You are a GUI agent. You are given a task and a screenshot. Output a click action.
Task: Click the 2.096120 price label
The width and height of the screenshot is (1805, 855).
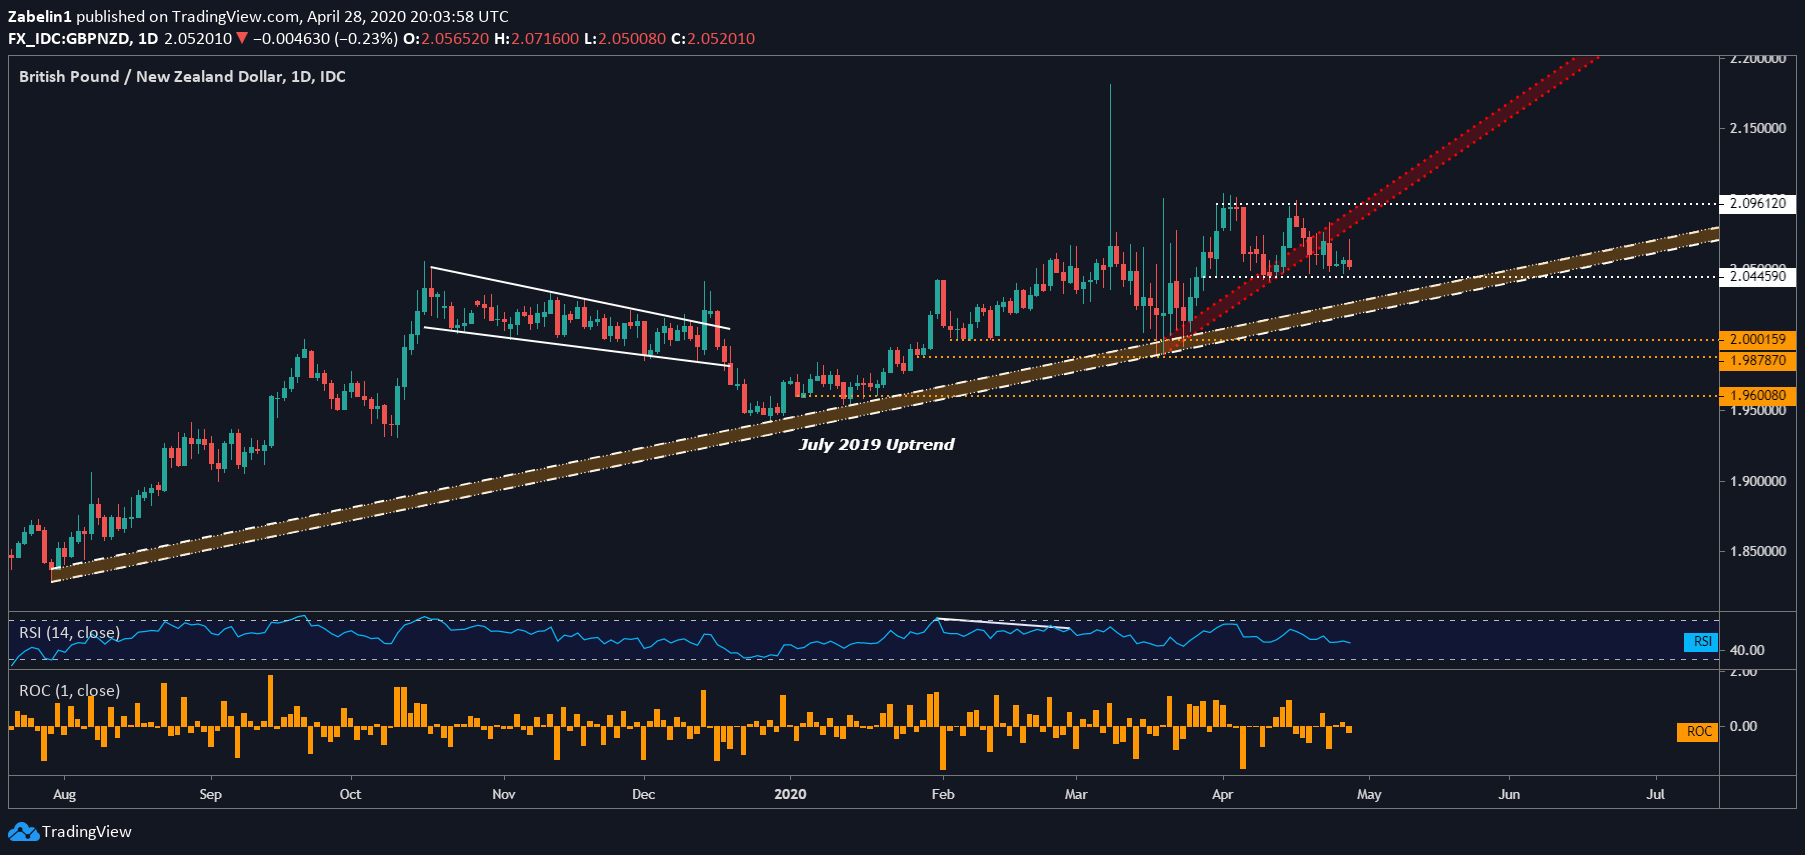point(1758,203)
